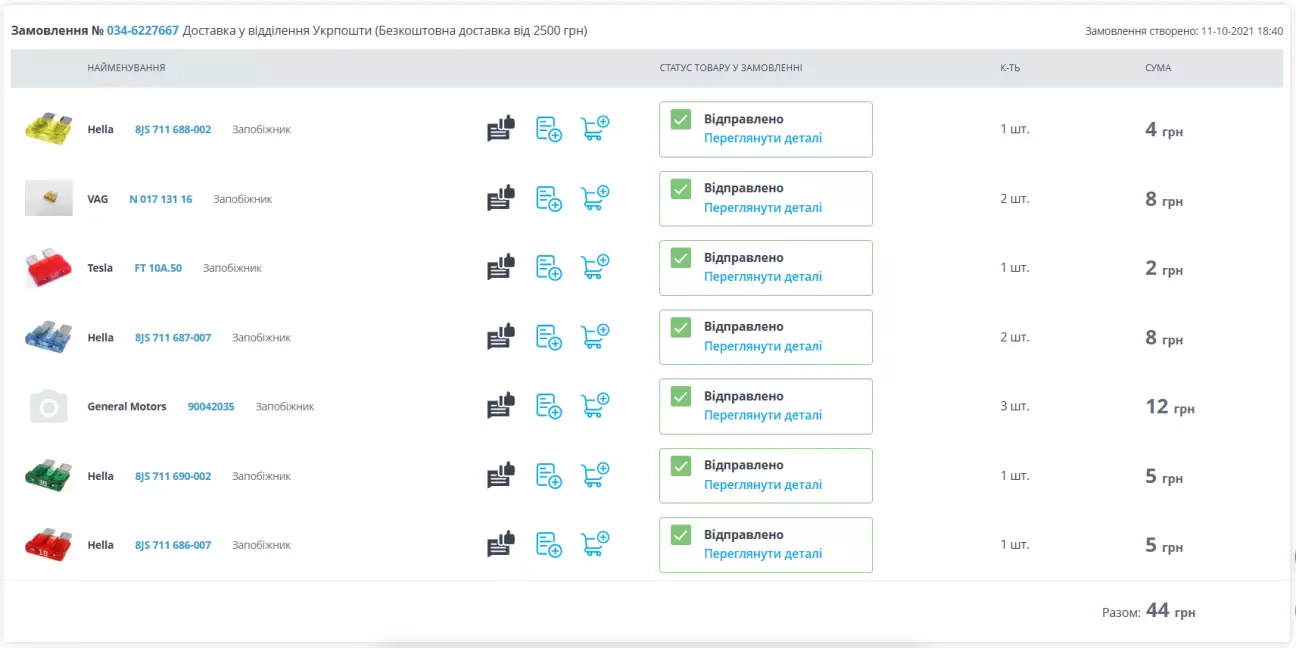
Task: Click the green checkmark in the VAG row
Action: pyautogui.click(x=681, y=189)
